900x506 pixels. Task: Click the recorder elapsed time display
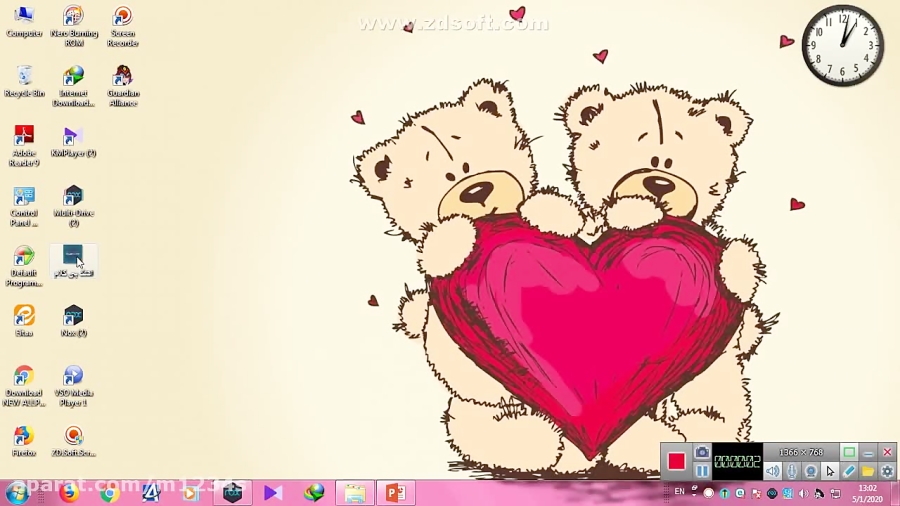coord(737,461)
